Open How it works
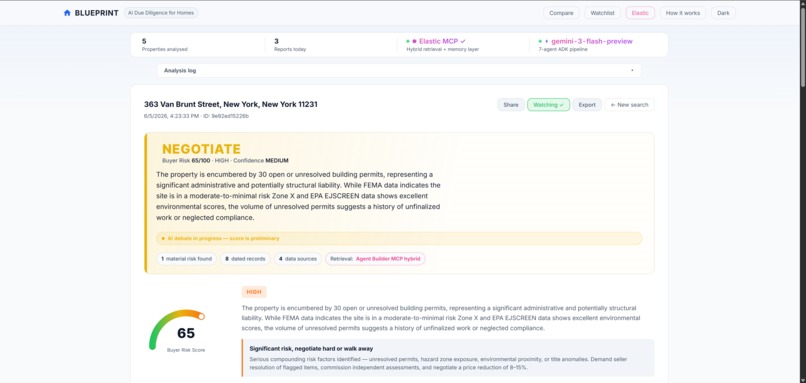Screen dimensions: 806x383 pos(683,13)
